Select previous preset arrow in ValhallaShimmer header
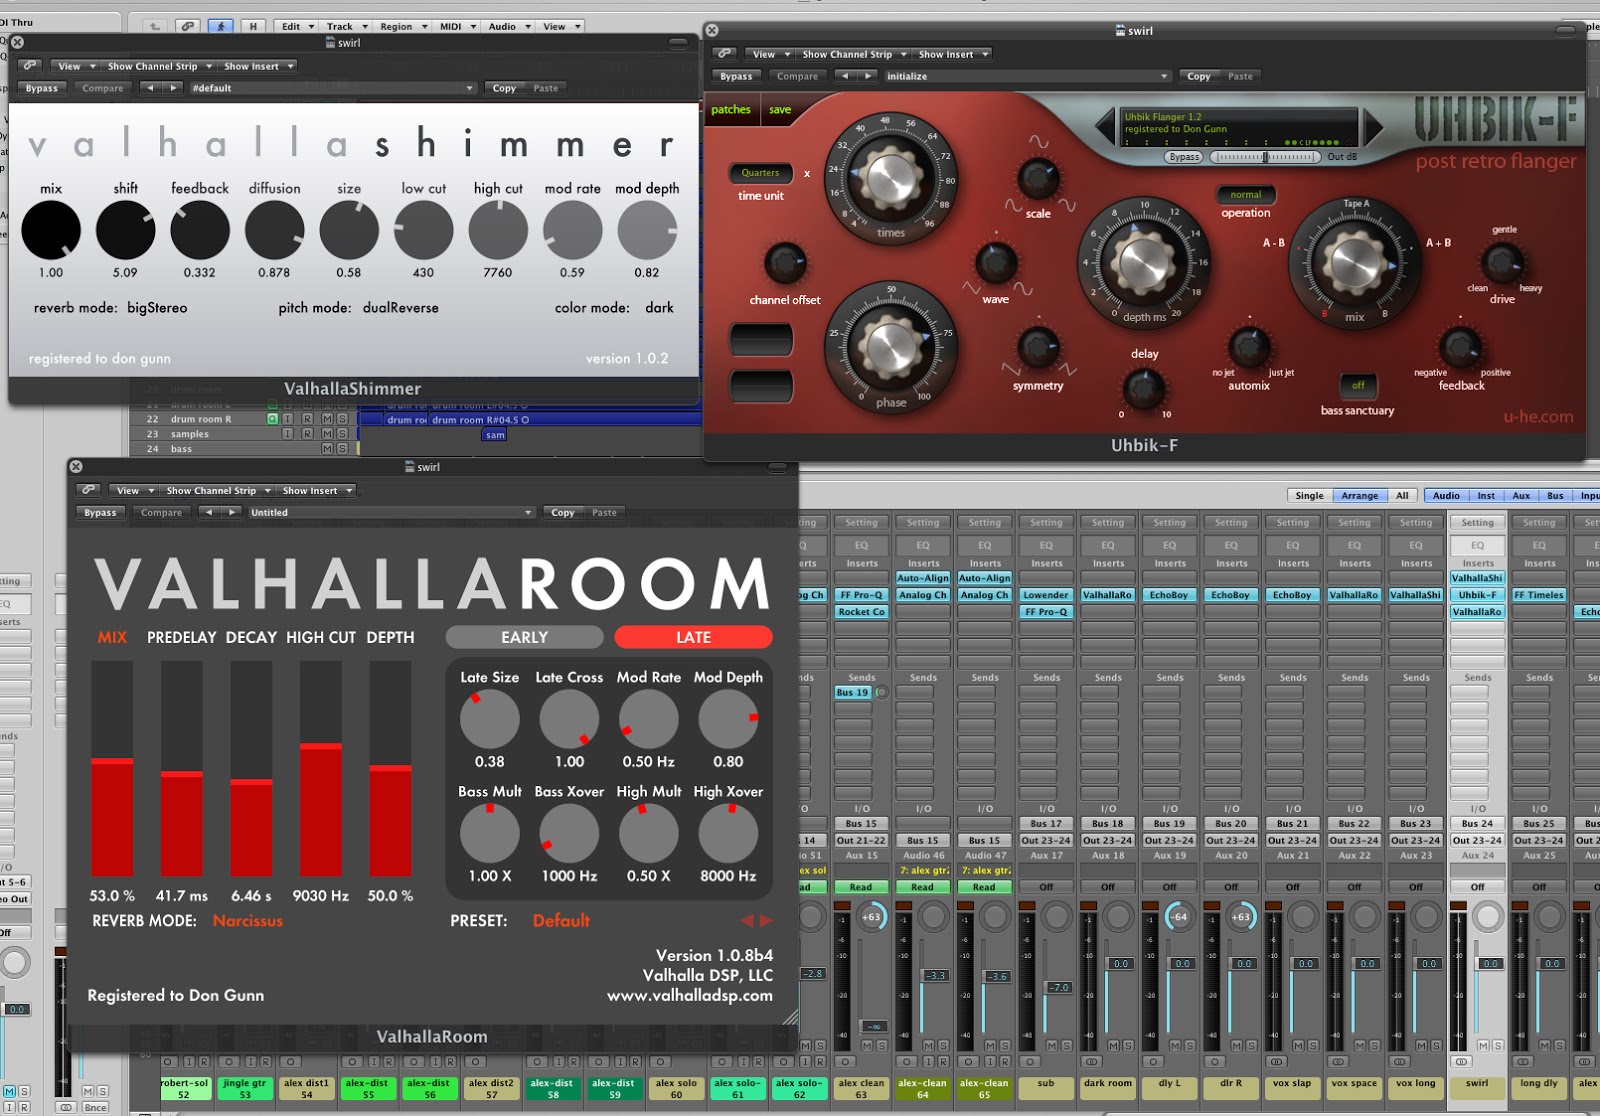The height and width of the screenshot is (1116, 1600). coord(150,88)
